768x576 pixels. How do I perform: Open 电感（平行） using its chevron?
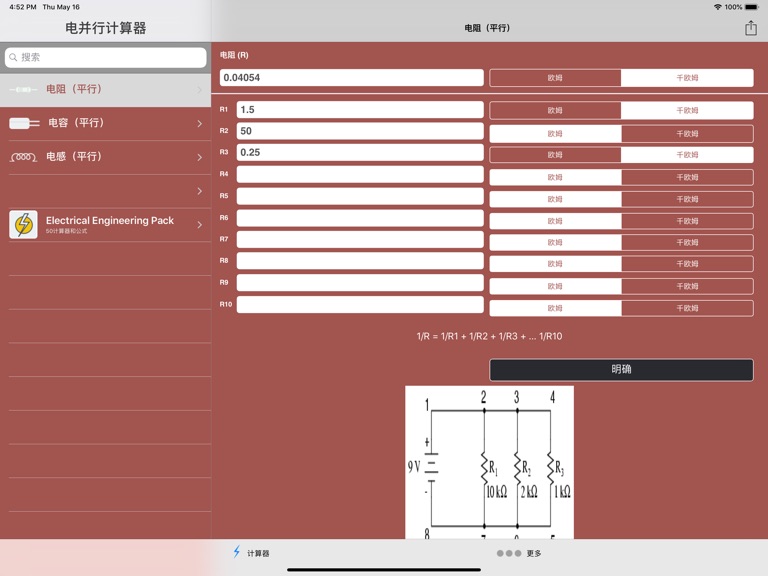pyautogui.click(x=199, y=157)
